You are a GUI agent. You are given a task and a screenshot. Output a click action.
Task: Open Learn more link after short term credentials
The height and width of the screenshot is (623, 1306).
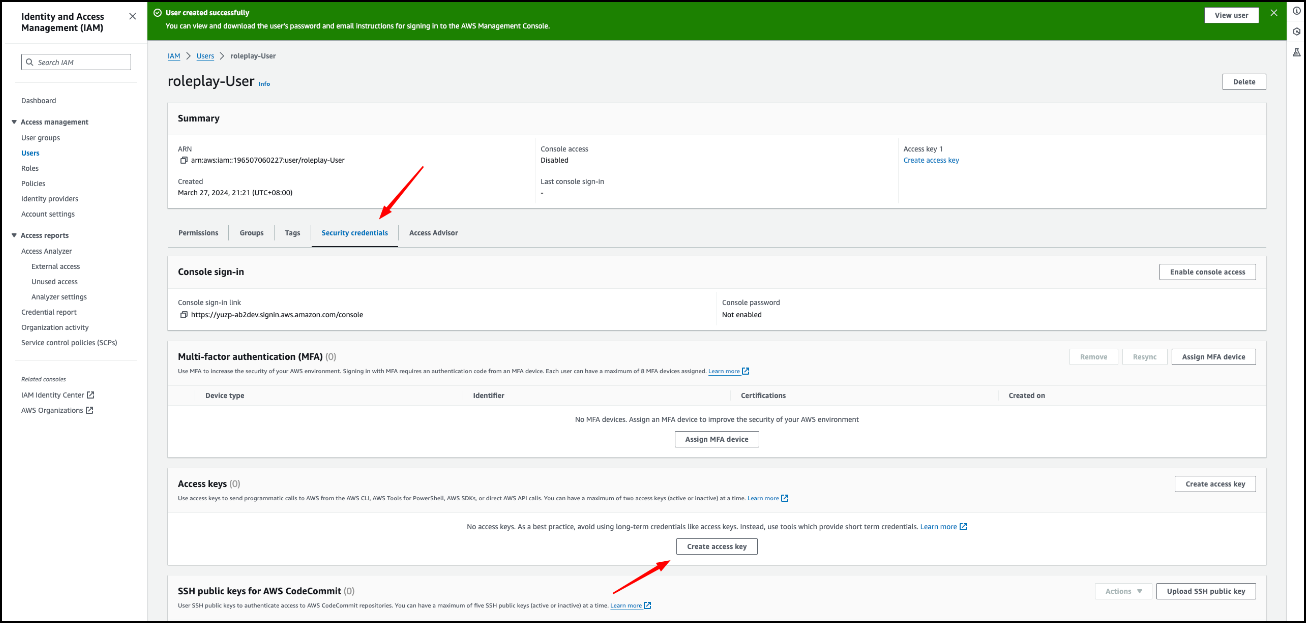[x=943, y=526]
